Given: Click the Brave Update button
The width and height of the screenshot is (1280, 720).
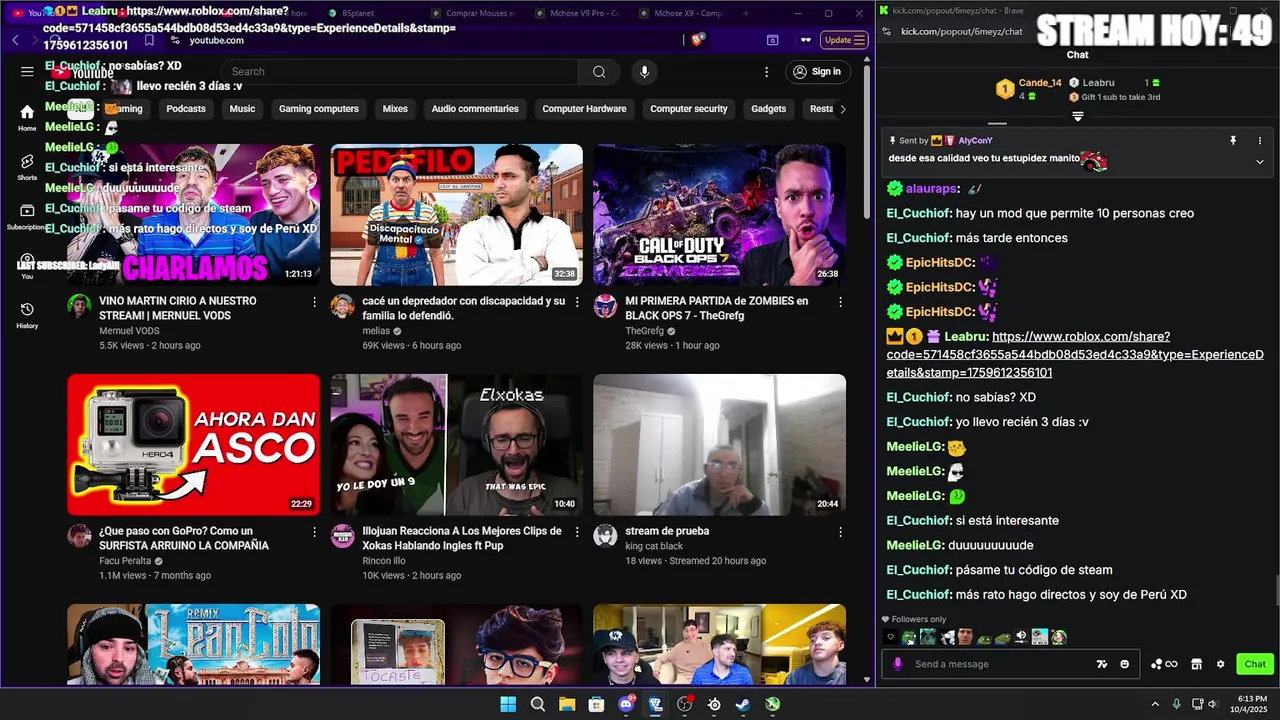Looking at the screenshot, I should pyautogui.click(x=843, y=40).
